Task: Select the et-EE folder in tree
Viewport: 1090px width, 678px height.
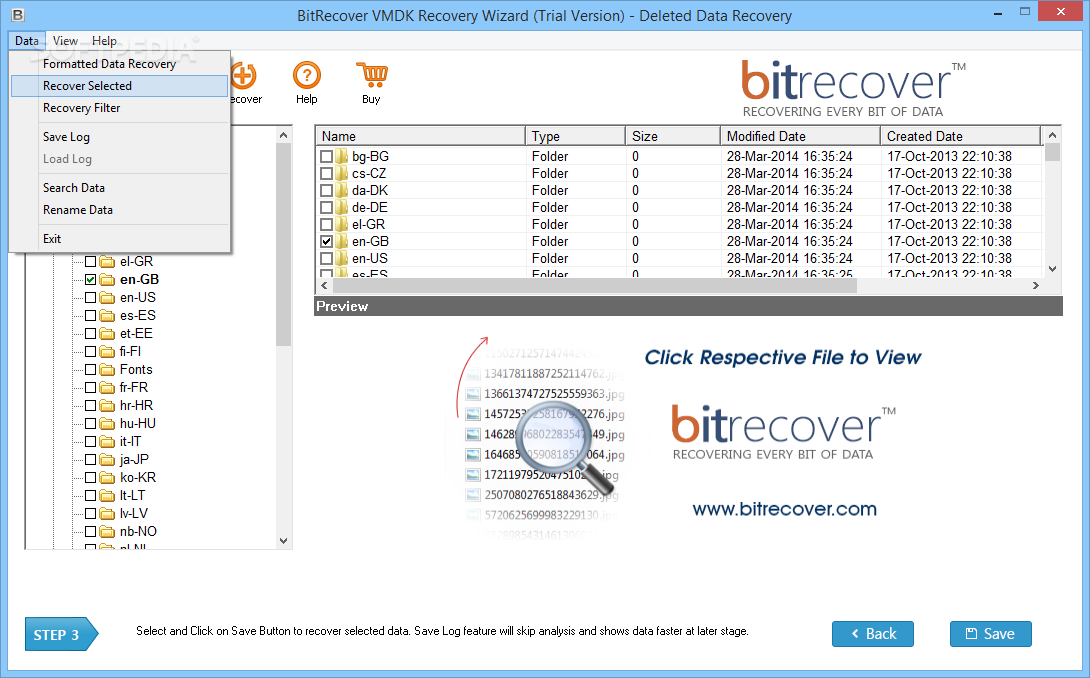Action: coord(136,334)
